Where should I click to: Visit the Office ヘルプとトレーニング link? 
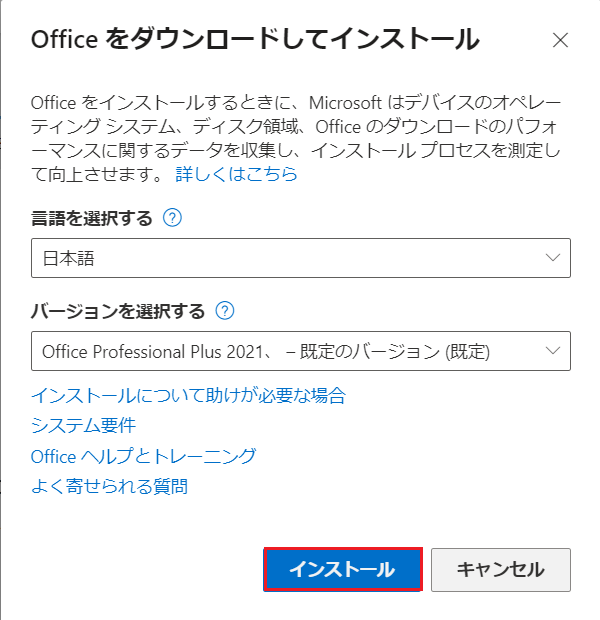click(x=143, y=456)
